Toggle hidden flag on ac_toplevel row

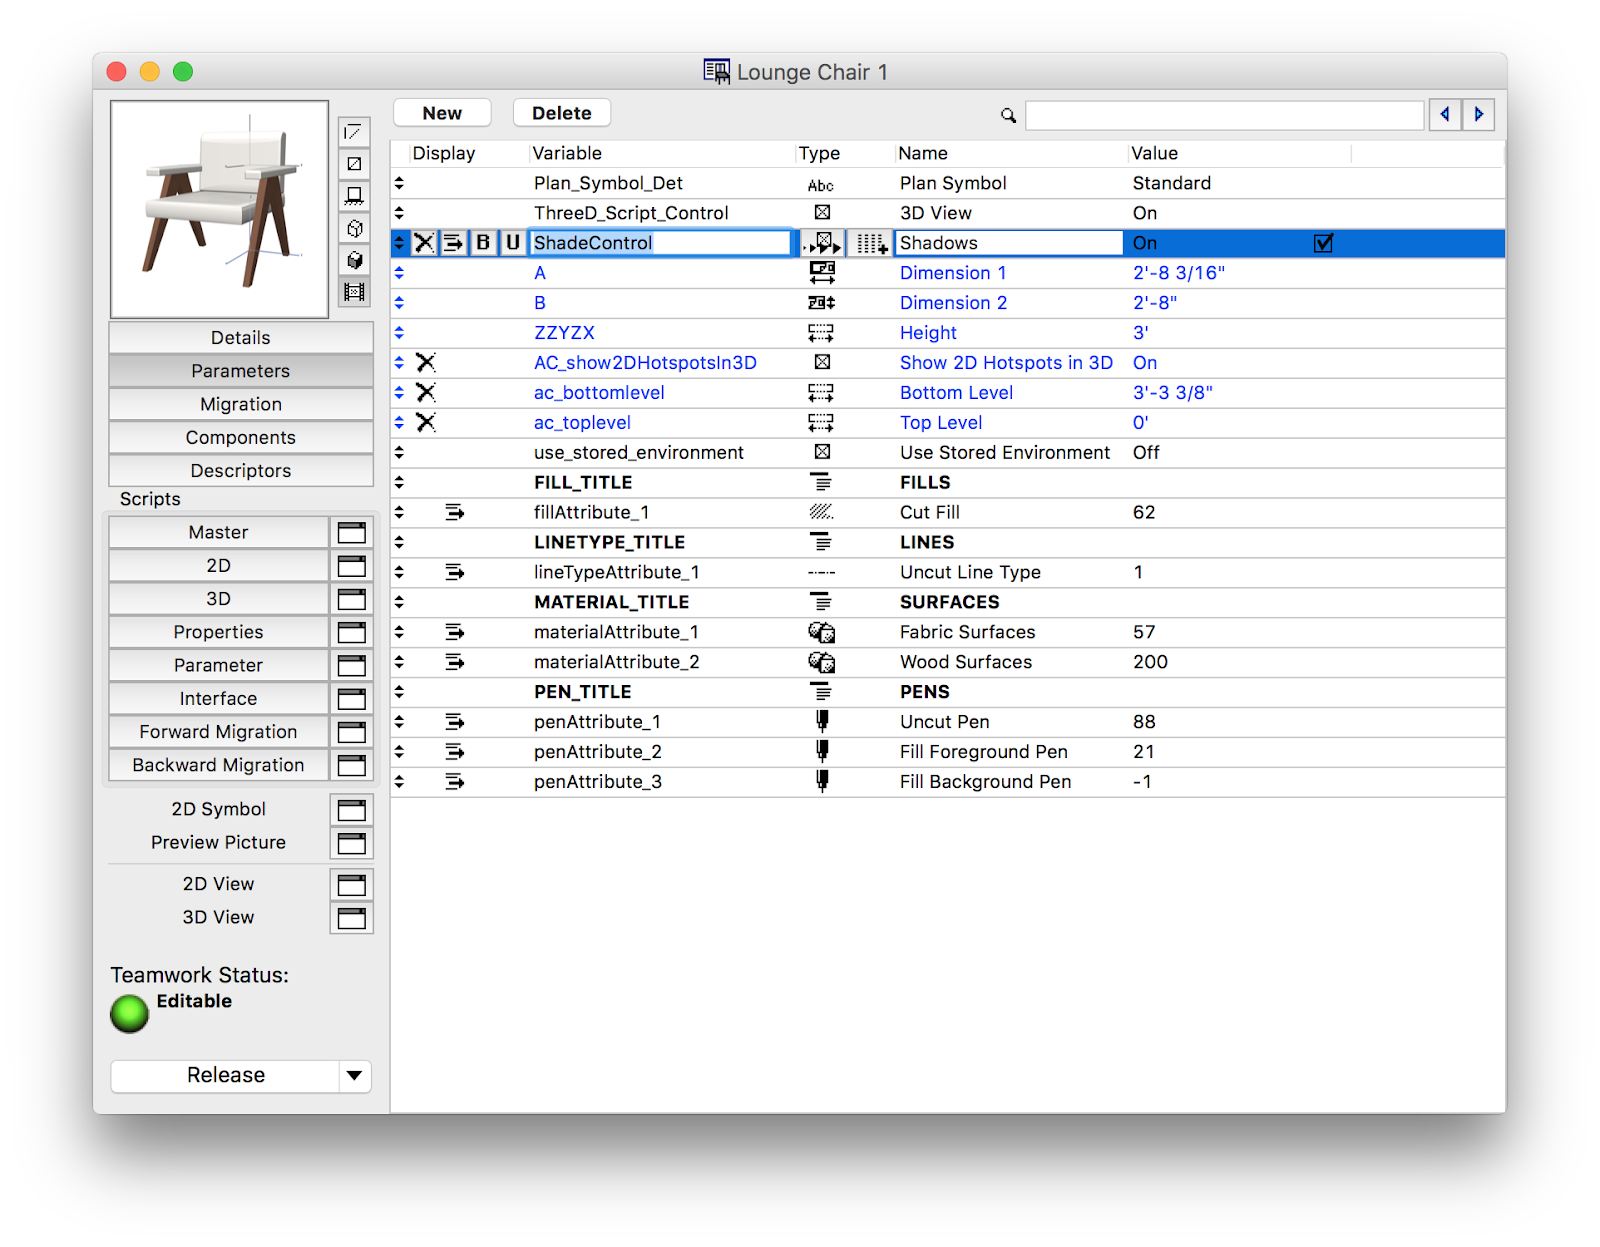425,422
